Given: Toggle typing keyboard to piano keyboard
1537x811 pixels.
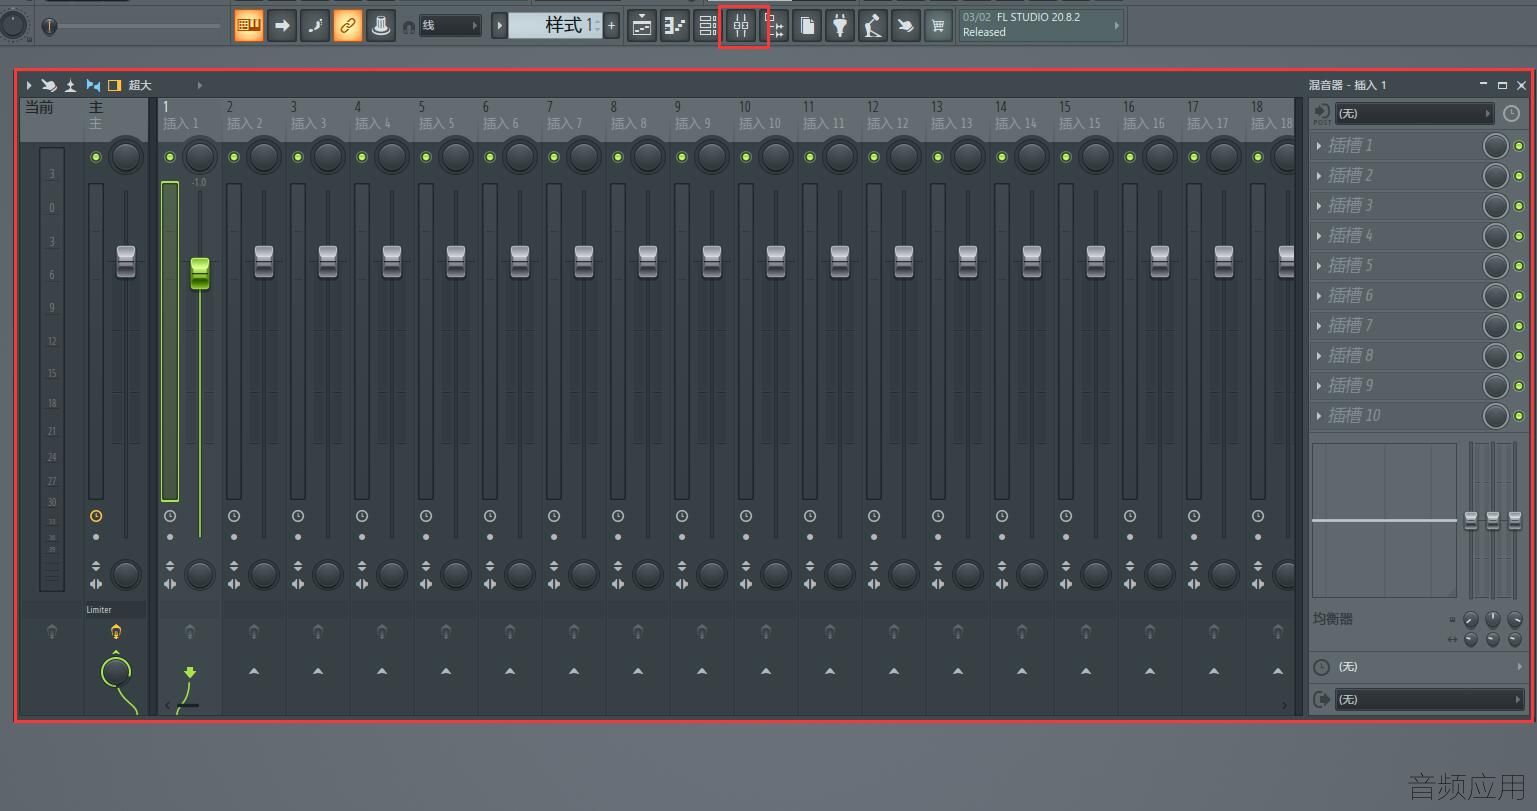Looking at the screenshot, I should tap(249, 26).
